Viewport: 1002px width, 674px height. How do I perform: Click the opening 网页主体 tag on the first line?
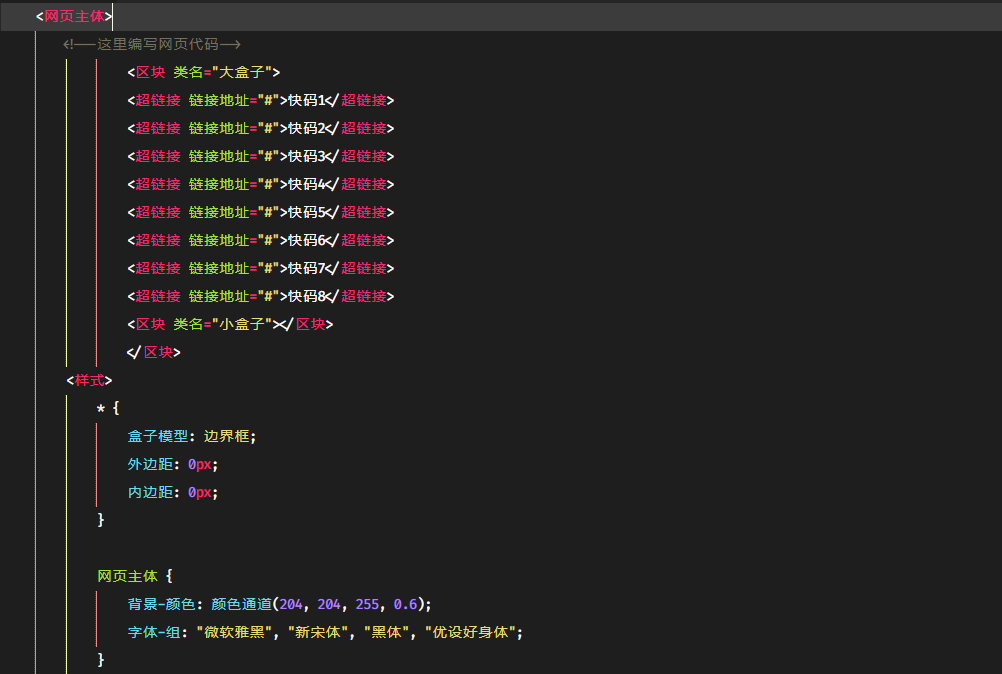point(74,17)
